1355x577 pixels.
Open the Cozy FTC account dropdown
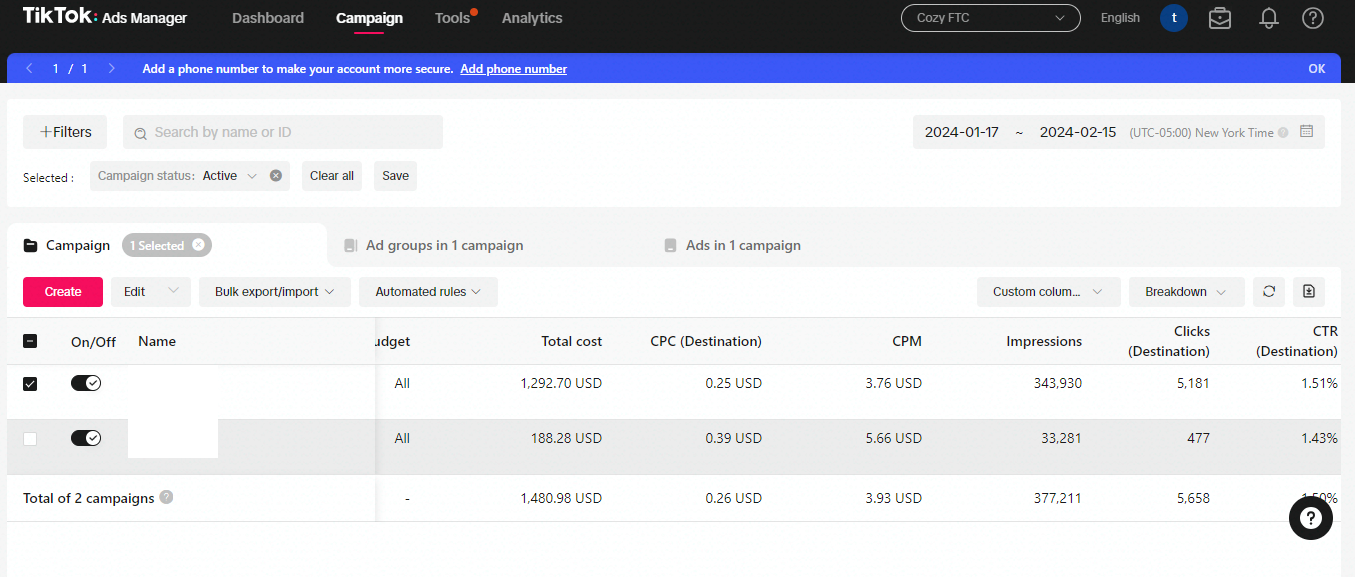[x=991, y=18]
